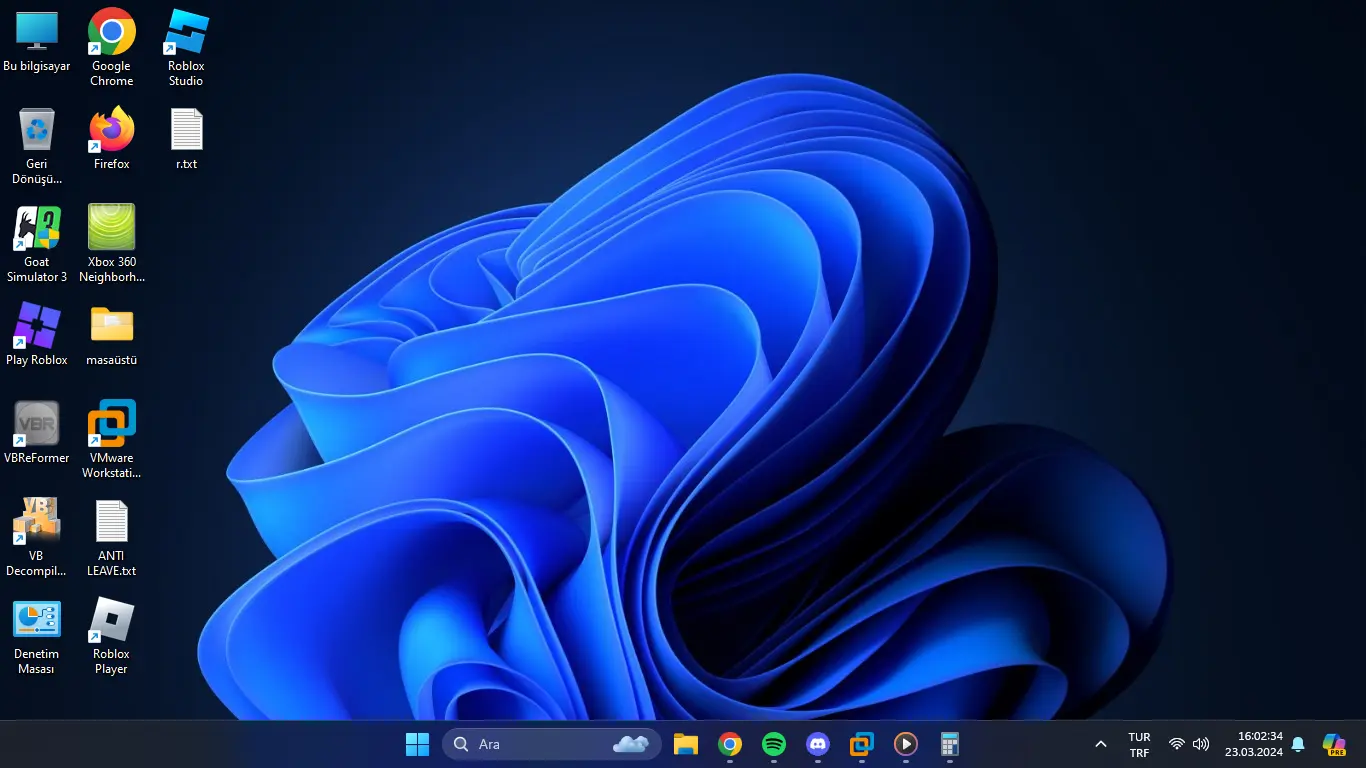The image size is (1366, 768).
Task: Click the Ara search box in taskbar
Action: [x=552, y=744]
